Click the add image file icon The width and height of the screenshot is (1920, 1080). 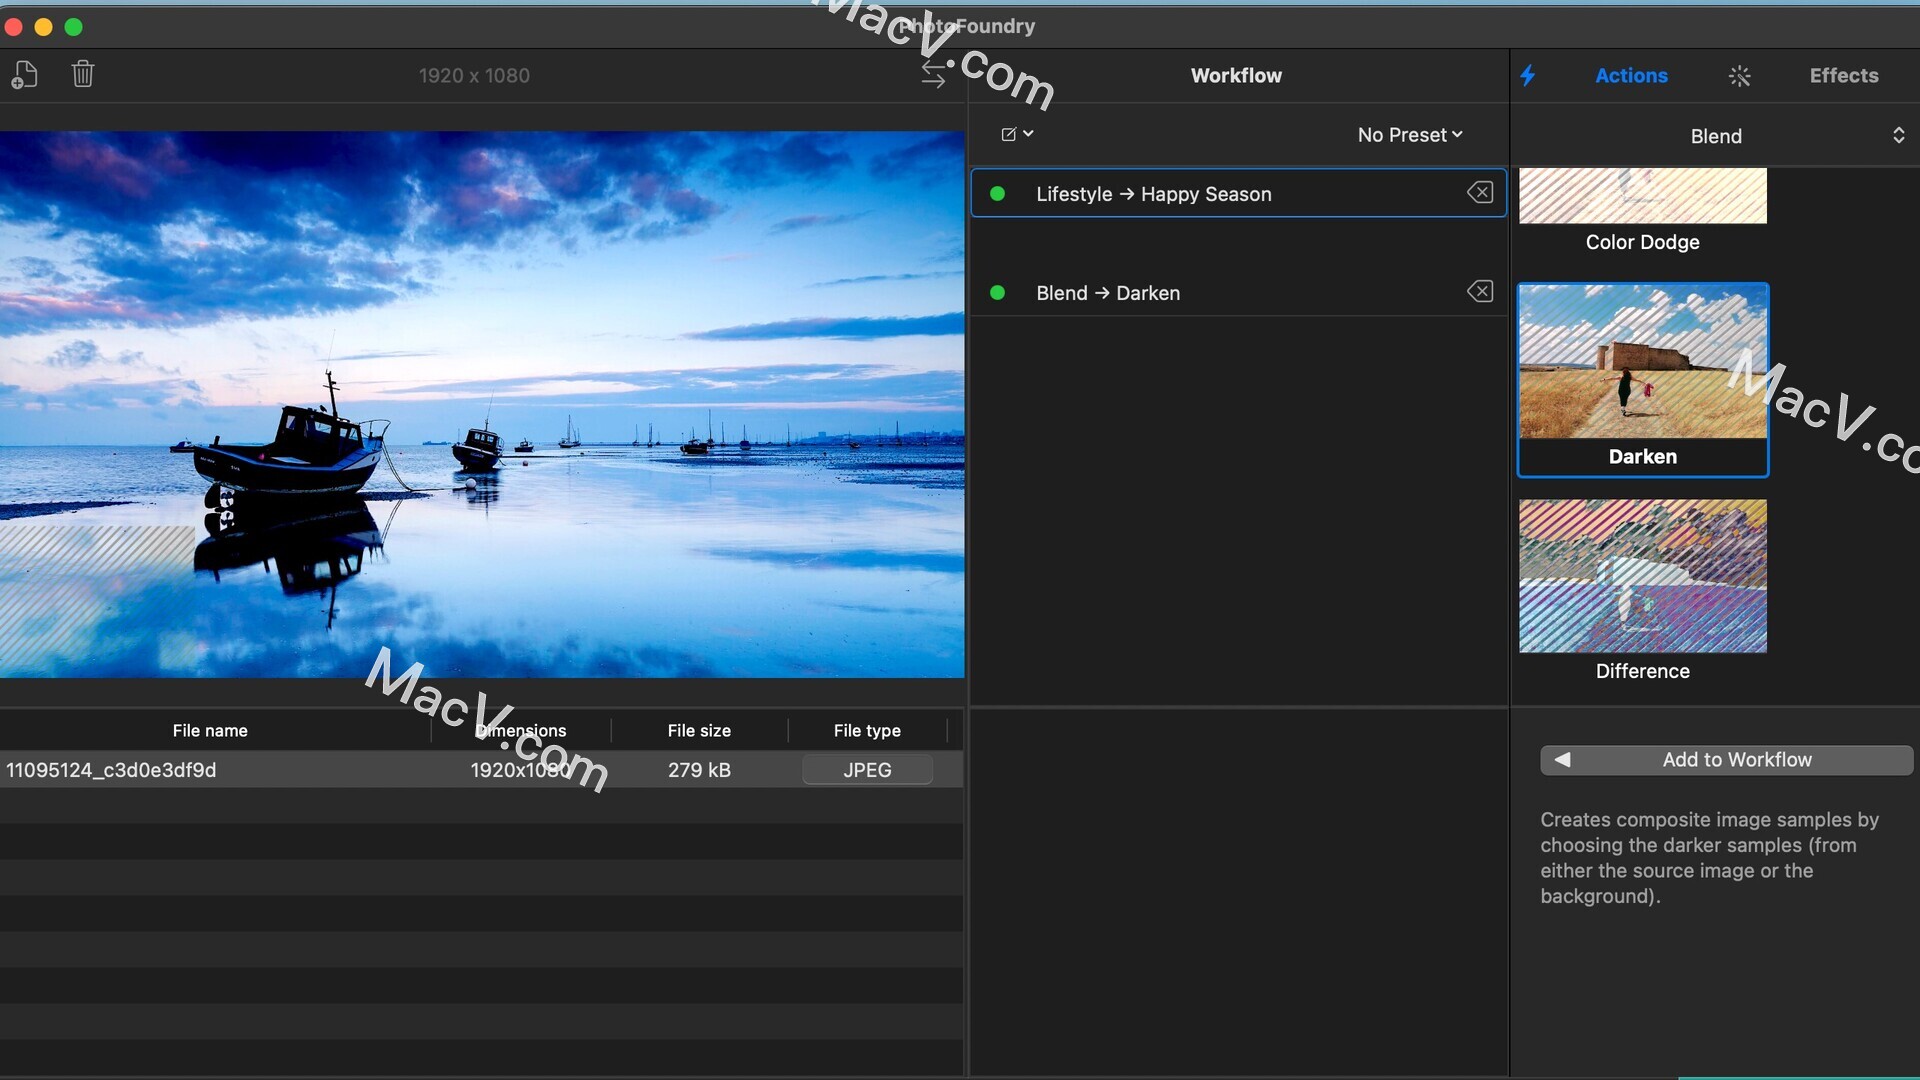25,75
